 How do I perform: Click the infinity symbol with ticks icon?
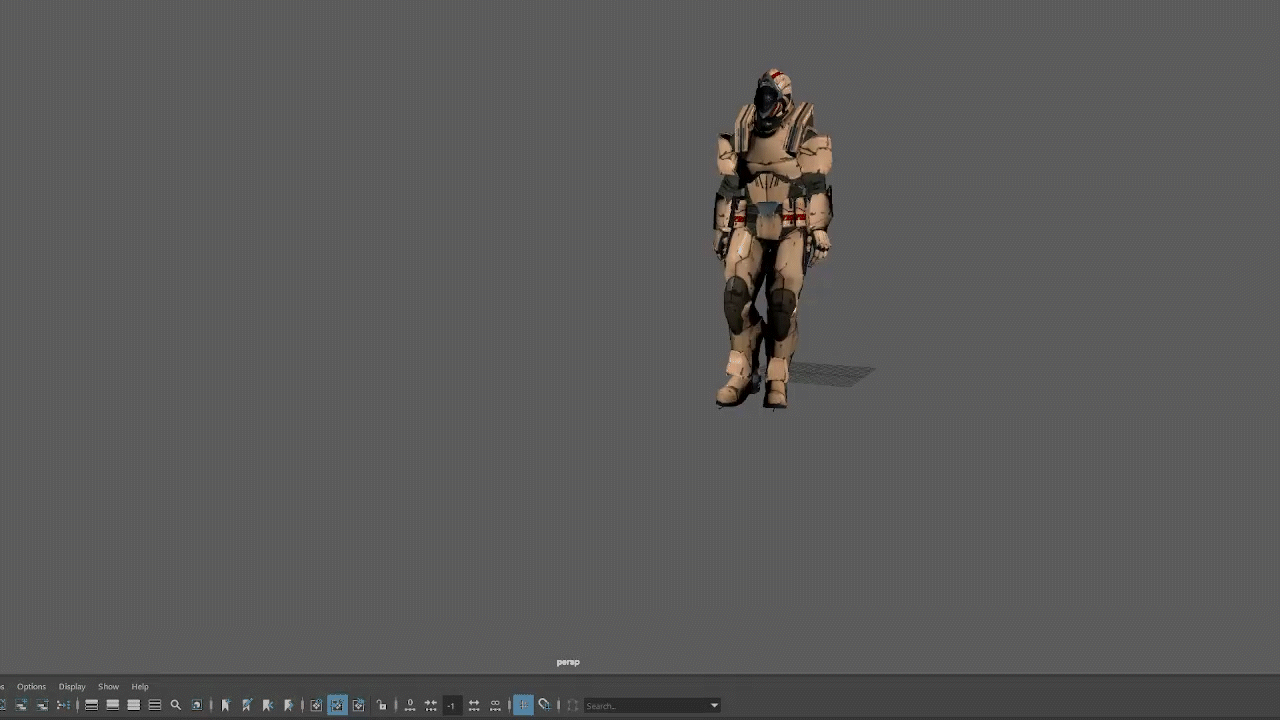click(x=495, y=705)
